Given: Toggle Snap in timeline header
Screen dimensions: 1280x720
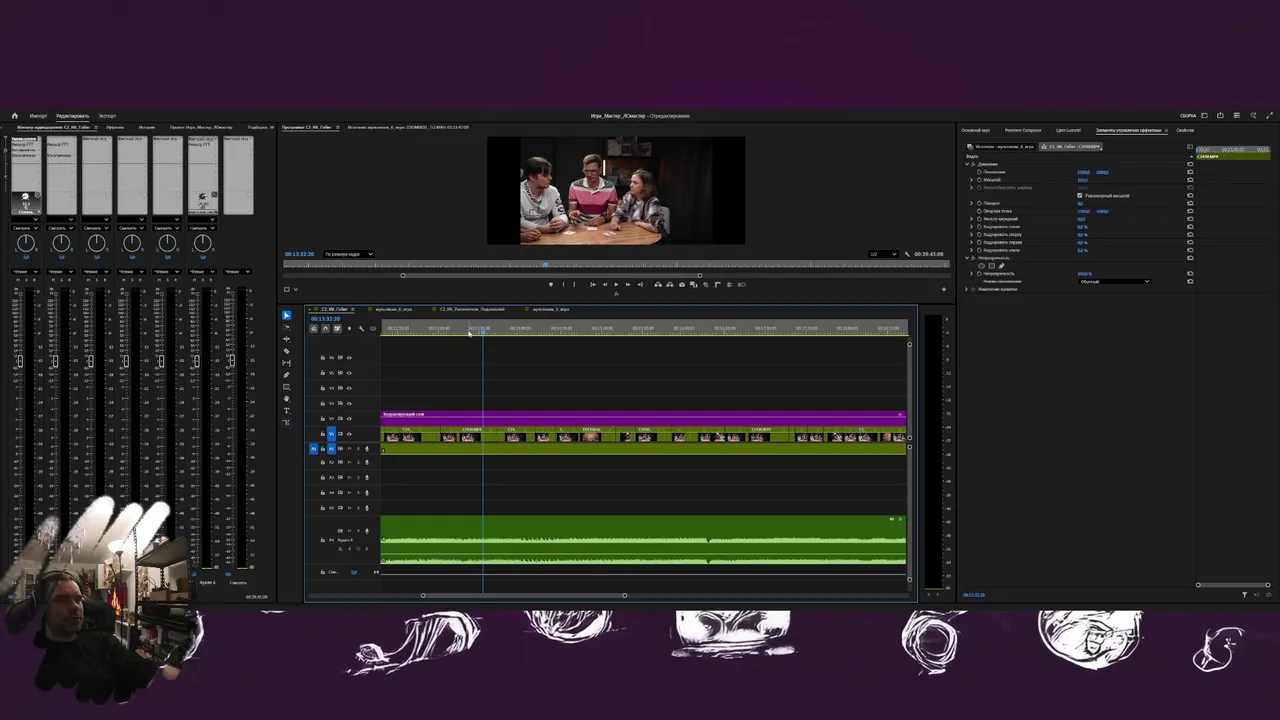Looking at the screenshot, I should [x=325, y=328].
